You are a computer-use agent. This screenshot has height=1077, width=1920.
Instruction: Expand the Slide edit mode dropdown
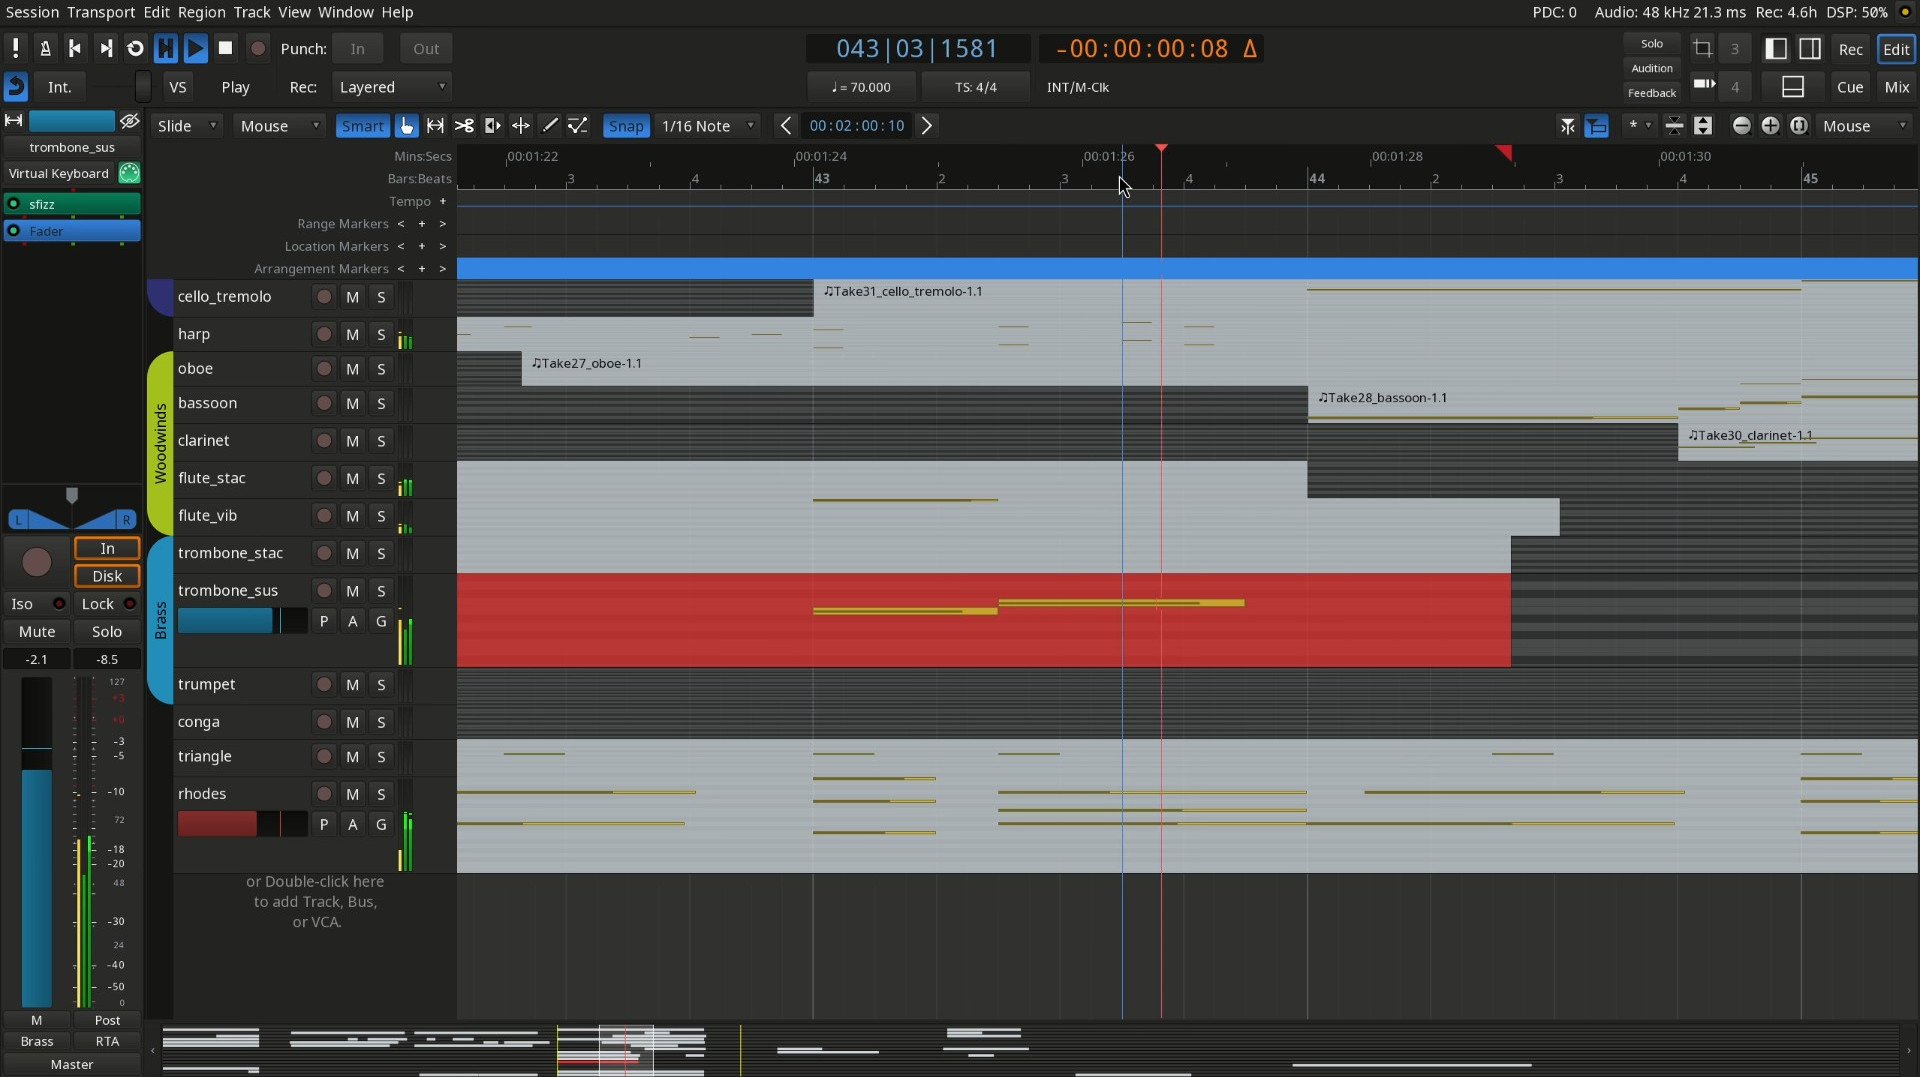[186, 126]
